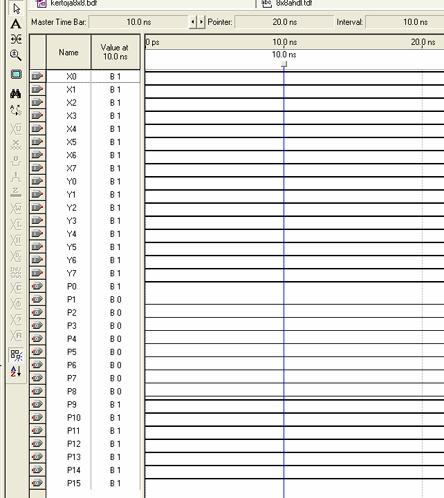Select the X0 input signal row
The width and height of the screenshot is (444, 498).
85,76
